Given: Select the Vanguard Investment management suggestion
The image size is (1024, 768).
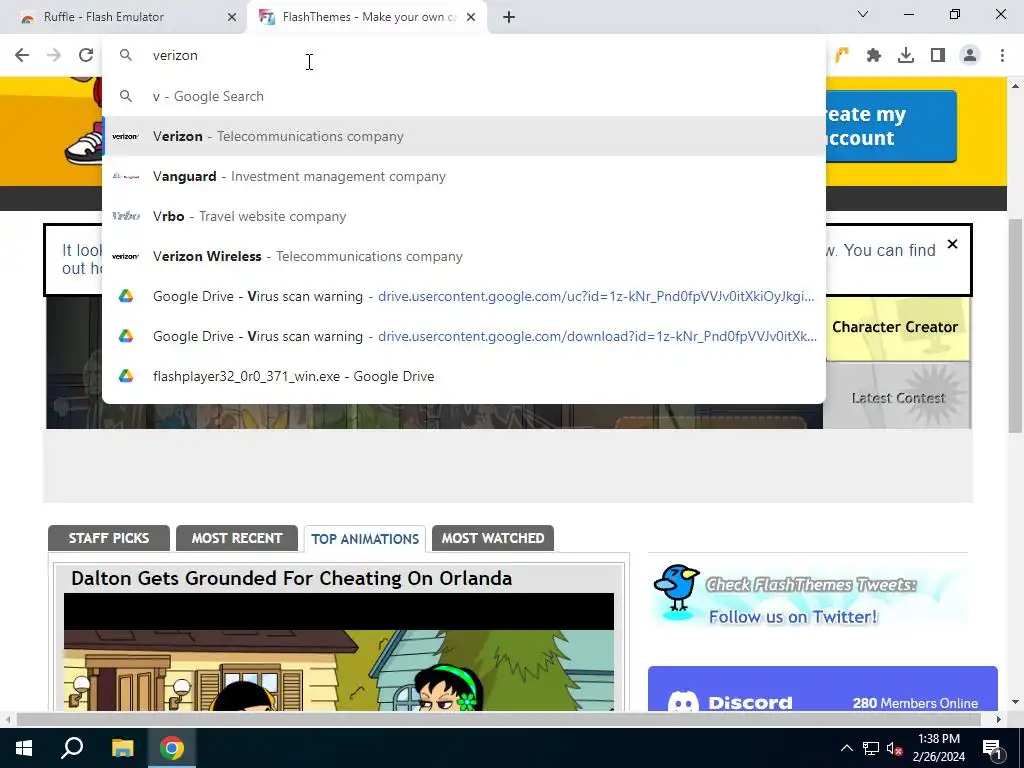Looking at the screenshot, I should (x=464, y=176).
